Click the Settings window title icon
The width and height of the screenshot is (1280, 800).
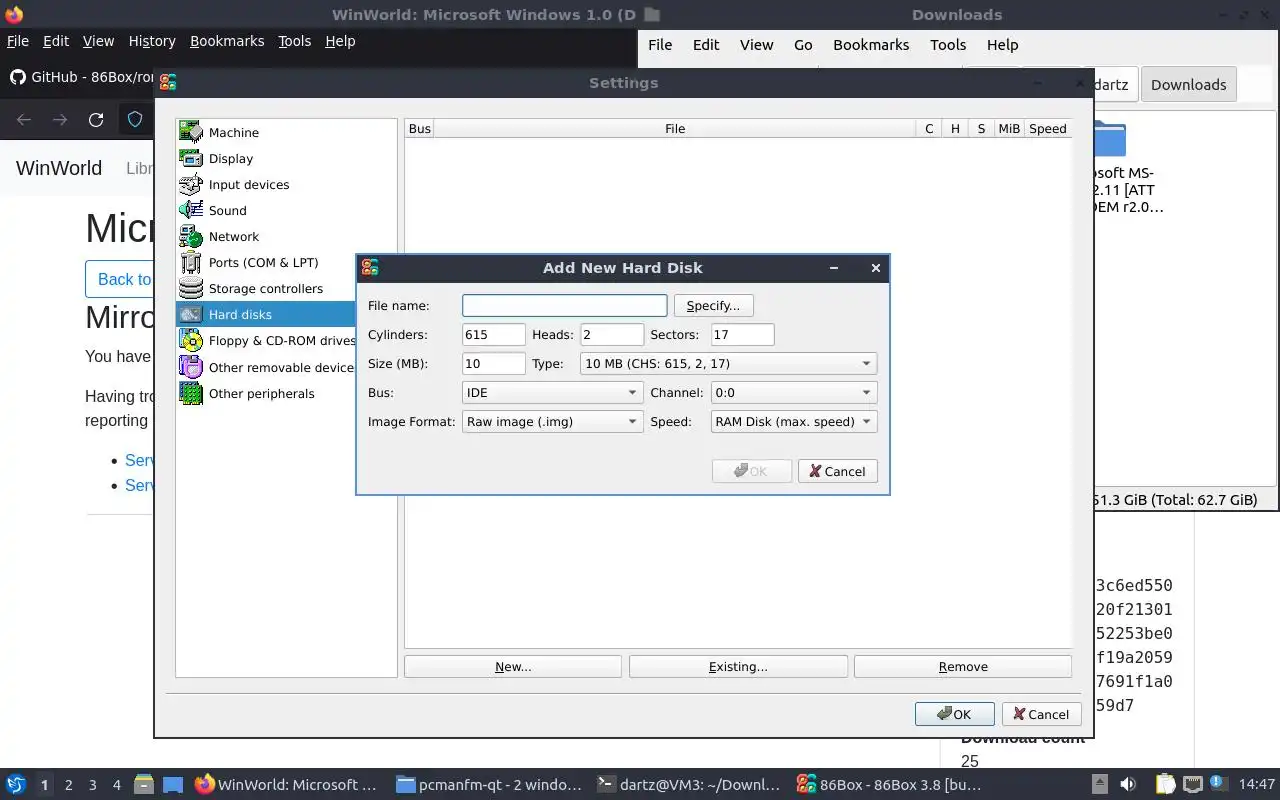click(168, 82)
